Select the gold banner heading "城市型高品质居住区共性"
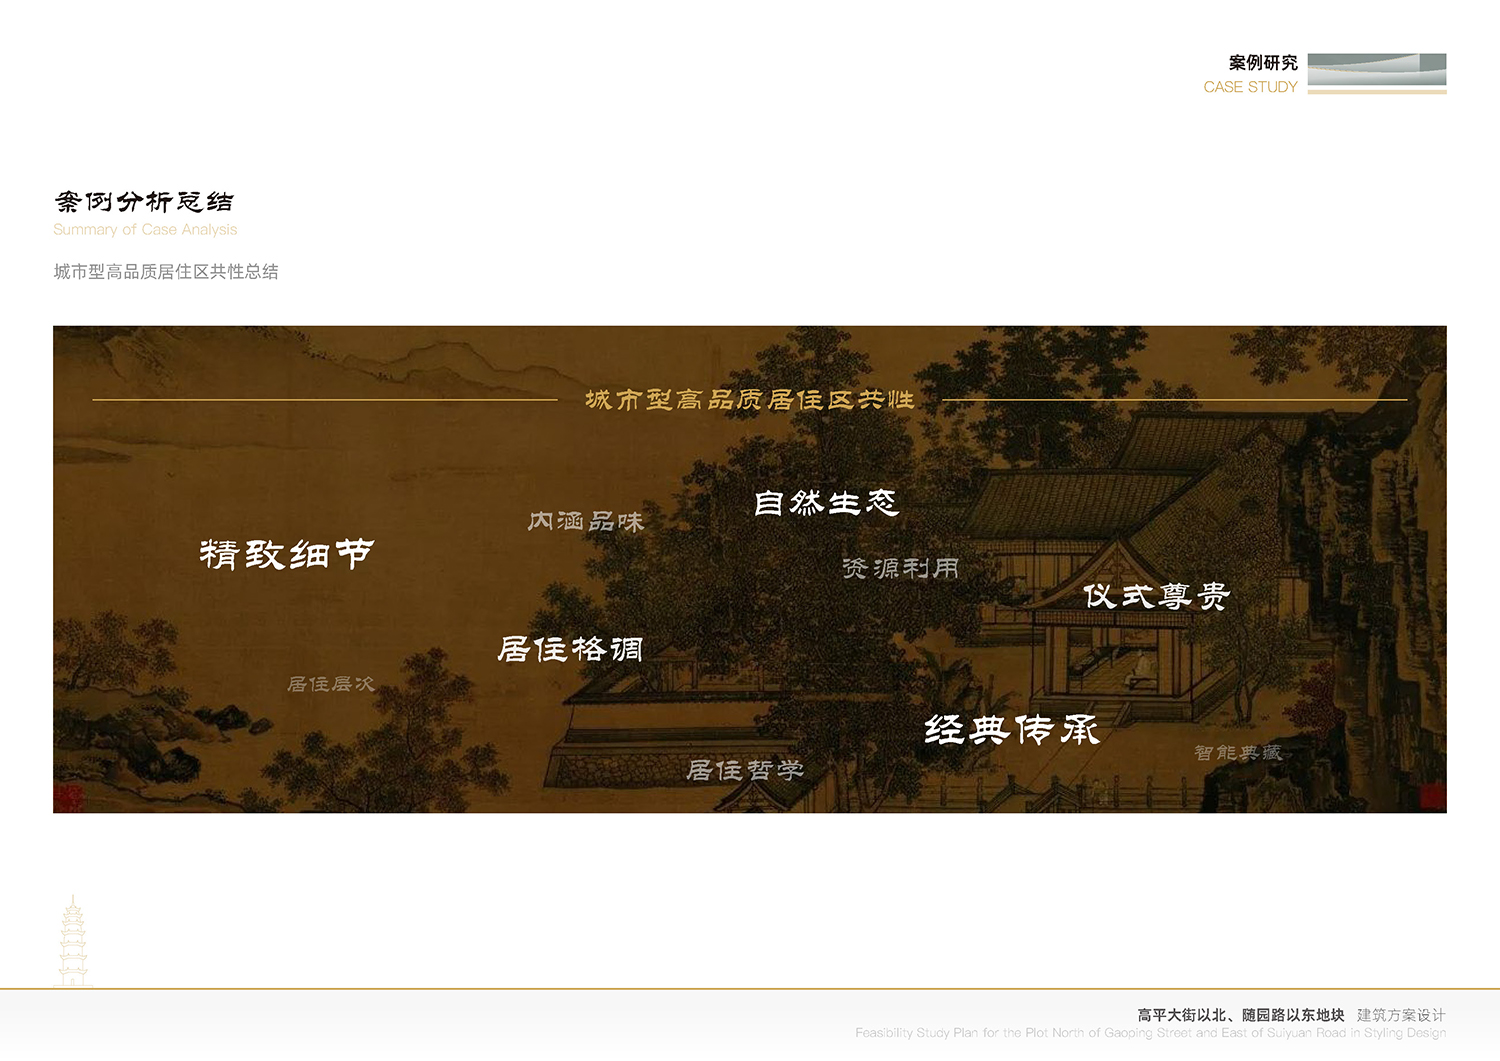 pos(750,400)
